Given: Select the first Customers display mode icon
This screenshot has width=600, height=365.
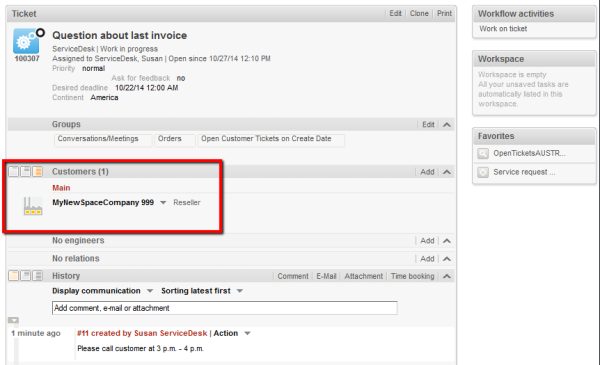Looking at the screenshot, I should coord(14,171).
